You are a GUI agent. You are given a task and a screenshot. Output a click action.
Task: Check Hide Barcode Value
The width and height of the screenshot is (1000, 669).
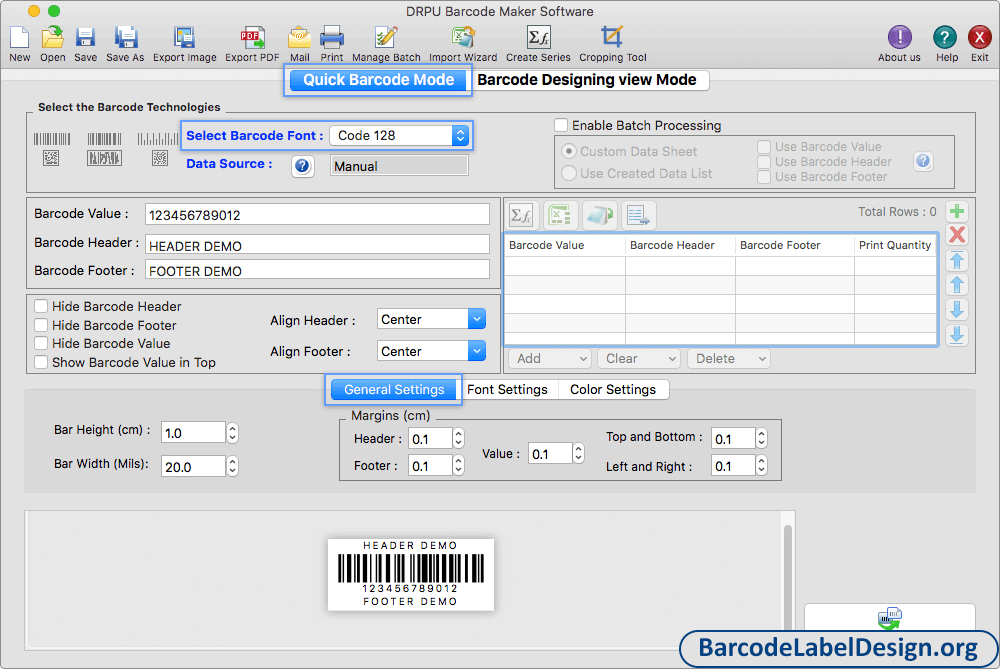[x=41, y=343]
